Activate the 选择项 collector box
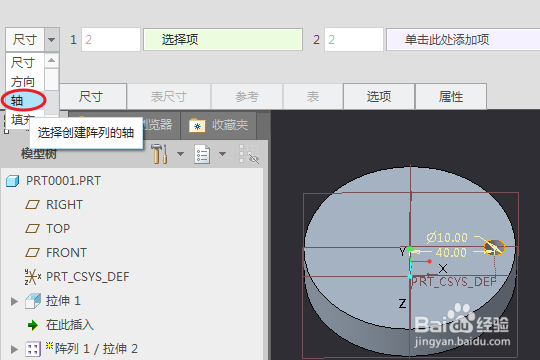Screen dimensions: 540x360 point(223,40)
